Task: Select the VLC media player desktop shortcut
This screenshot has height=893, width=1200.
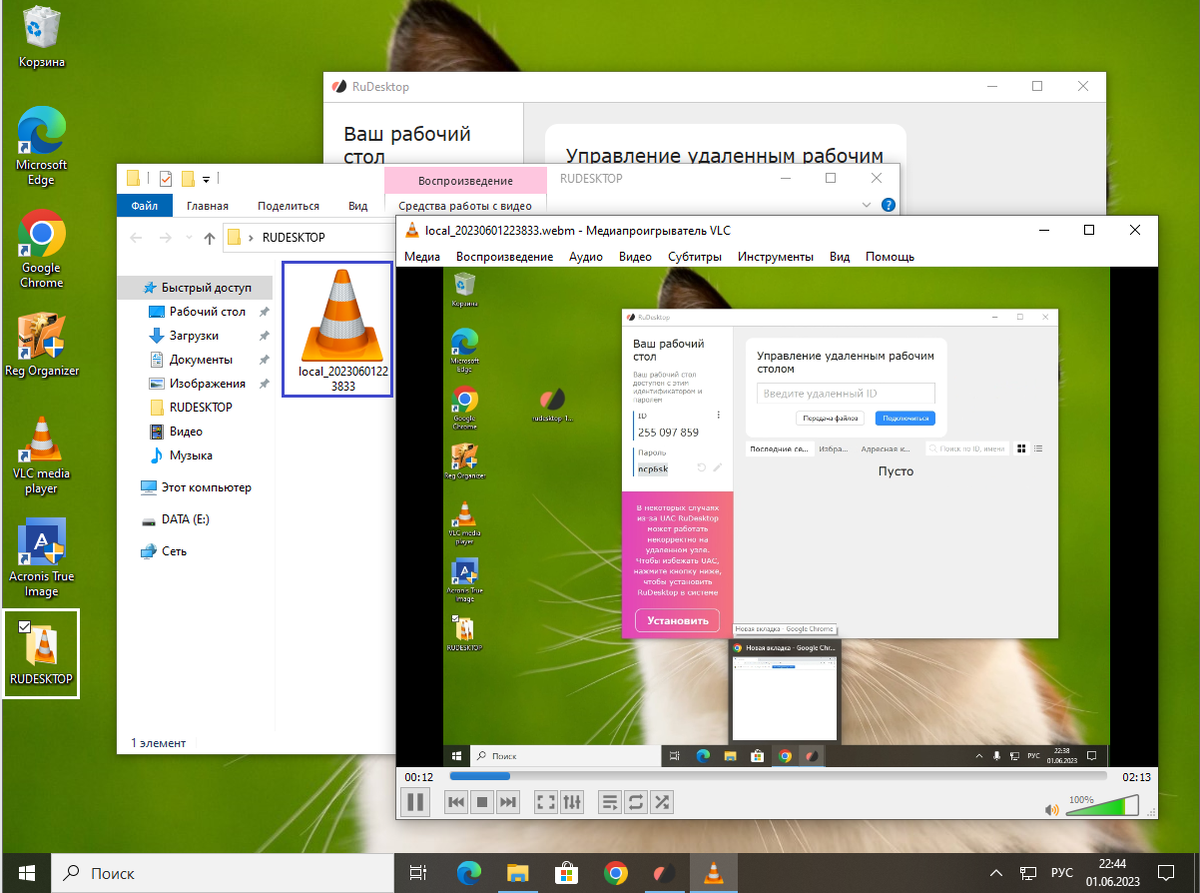Action: pyautogui.click(x=42, y=455)
